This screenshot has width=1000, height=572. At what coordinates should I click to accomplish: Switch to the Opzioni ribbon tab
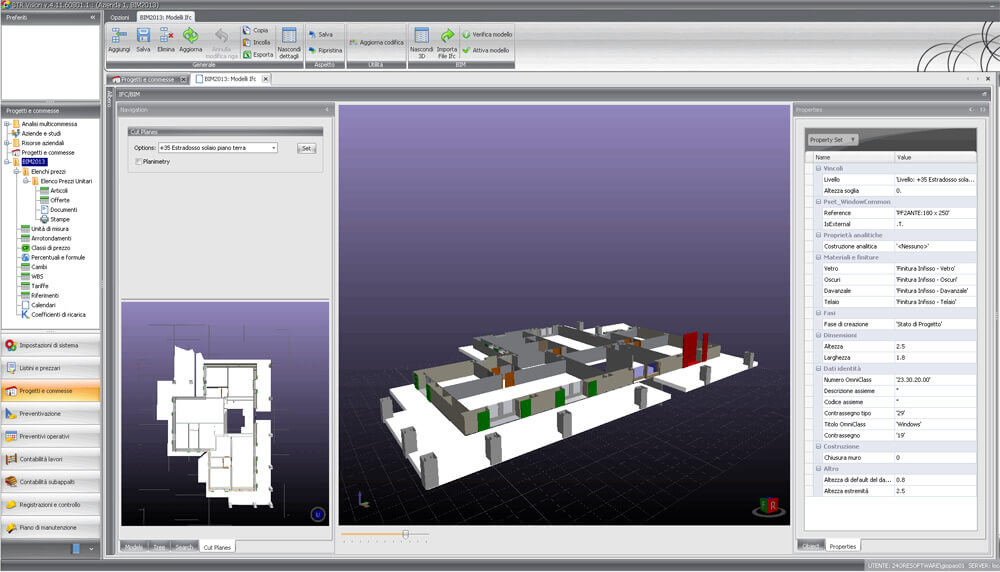[120, 17]
